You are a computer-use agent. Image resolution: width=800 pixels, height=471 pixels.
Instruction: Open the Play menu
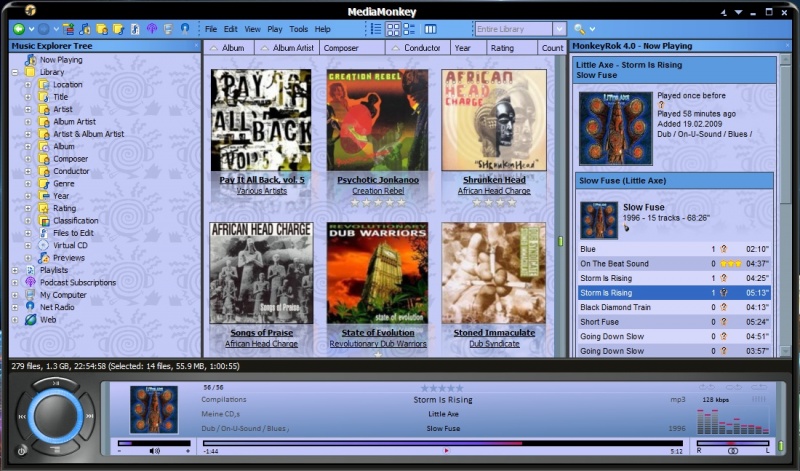point(275,29)
